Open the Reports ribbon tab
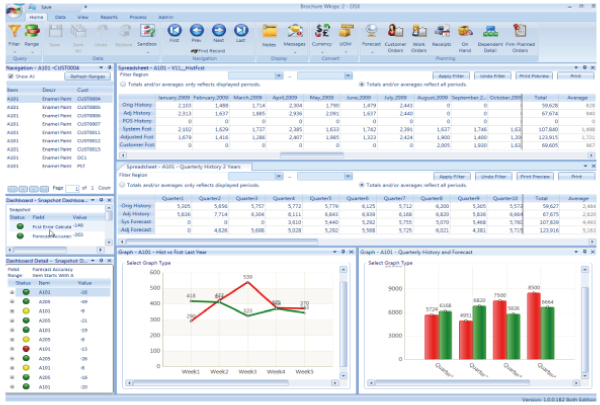Viewport: 600px width, 405px height. (109, 17)
